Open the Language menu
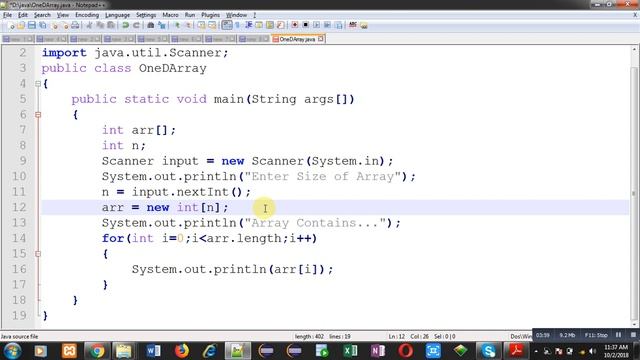This screenshot has height=360, width=640. (x=117, y=15)
